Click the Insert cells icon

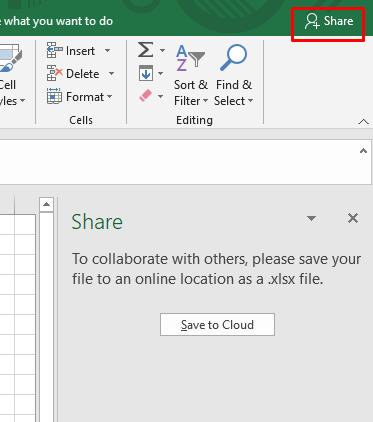pos(55,51)
